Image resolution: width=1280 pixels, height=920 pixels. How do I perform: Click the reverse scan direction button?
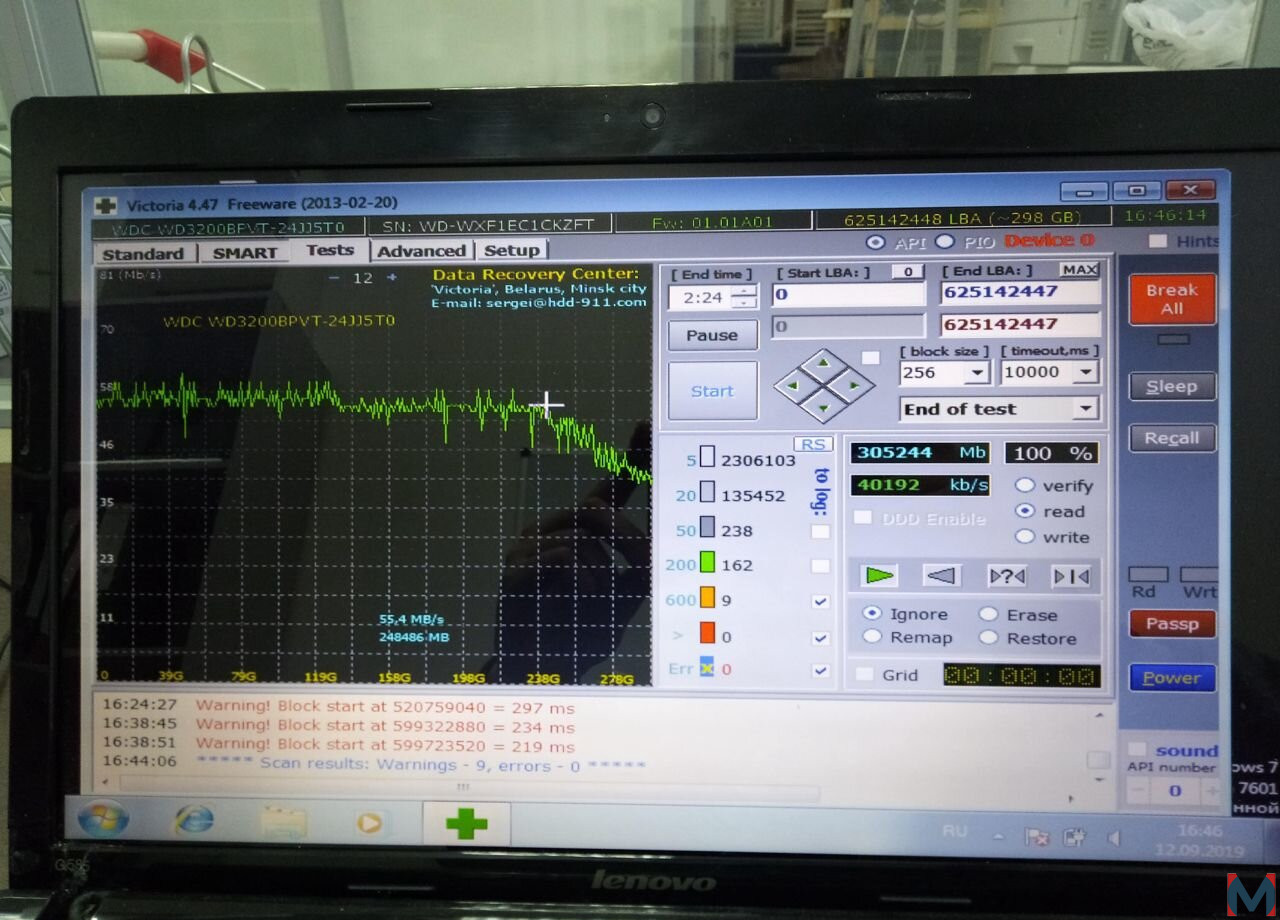click(x=942, y=575)
